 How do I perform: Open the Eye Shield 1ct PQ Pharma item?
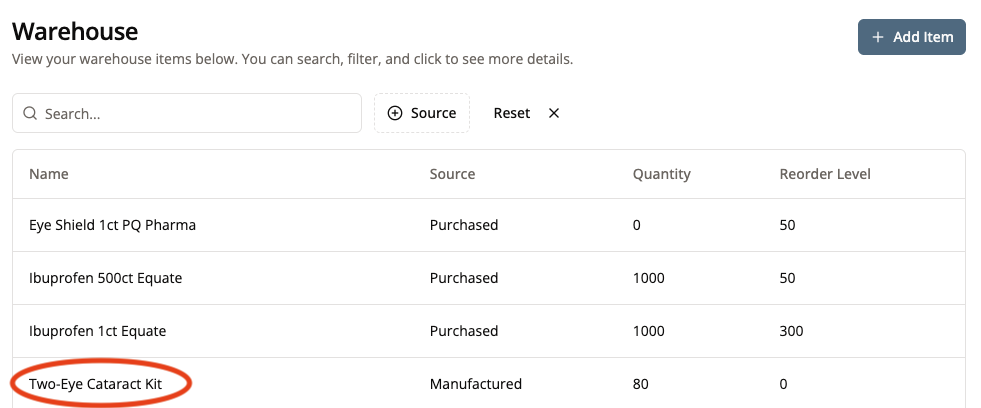click(112, 225)
